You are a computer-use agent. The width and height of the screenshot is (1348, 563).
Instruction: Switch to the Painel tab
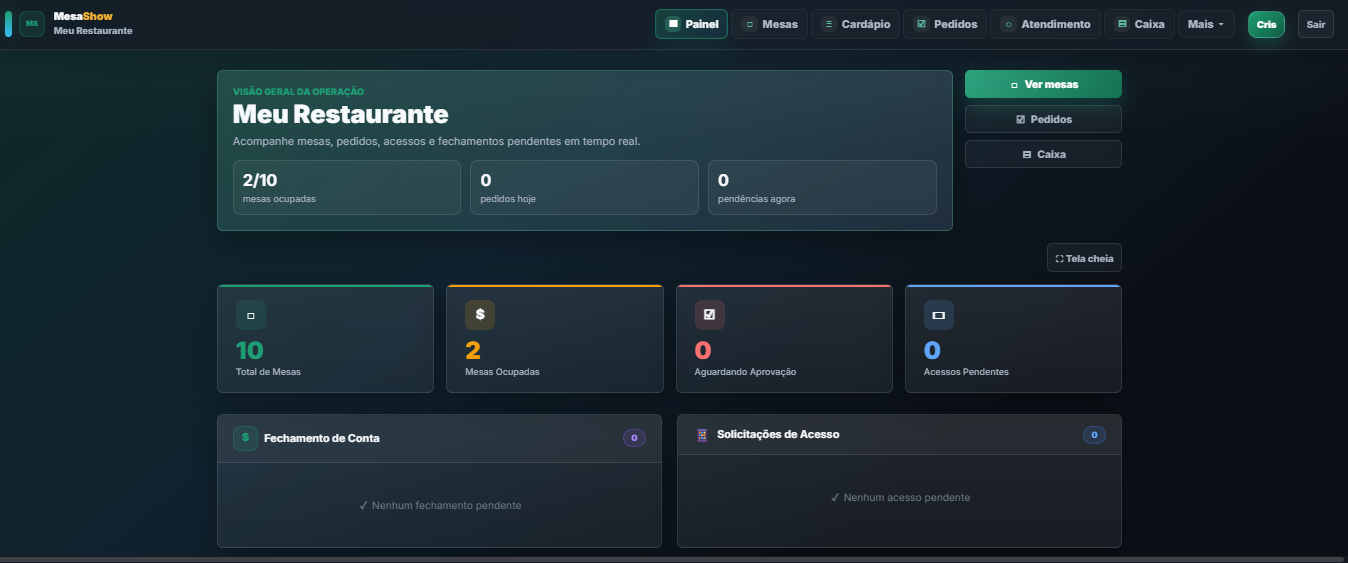pos(691,24)
